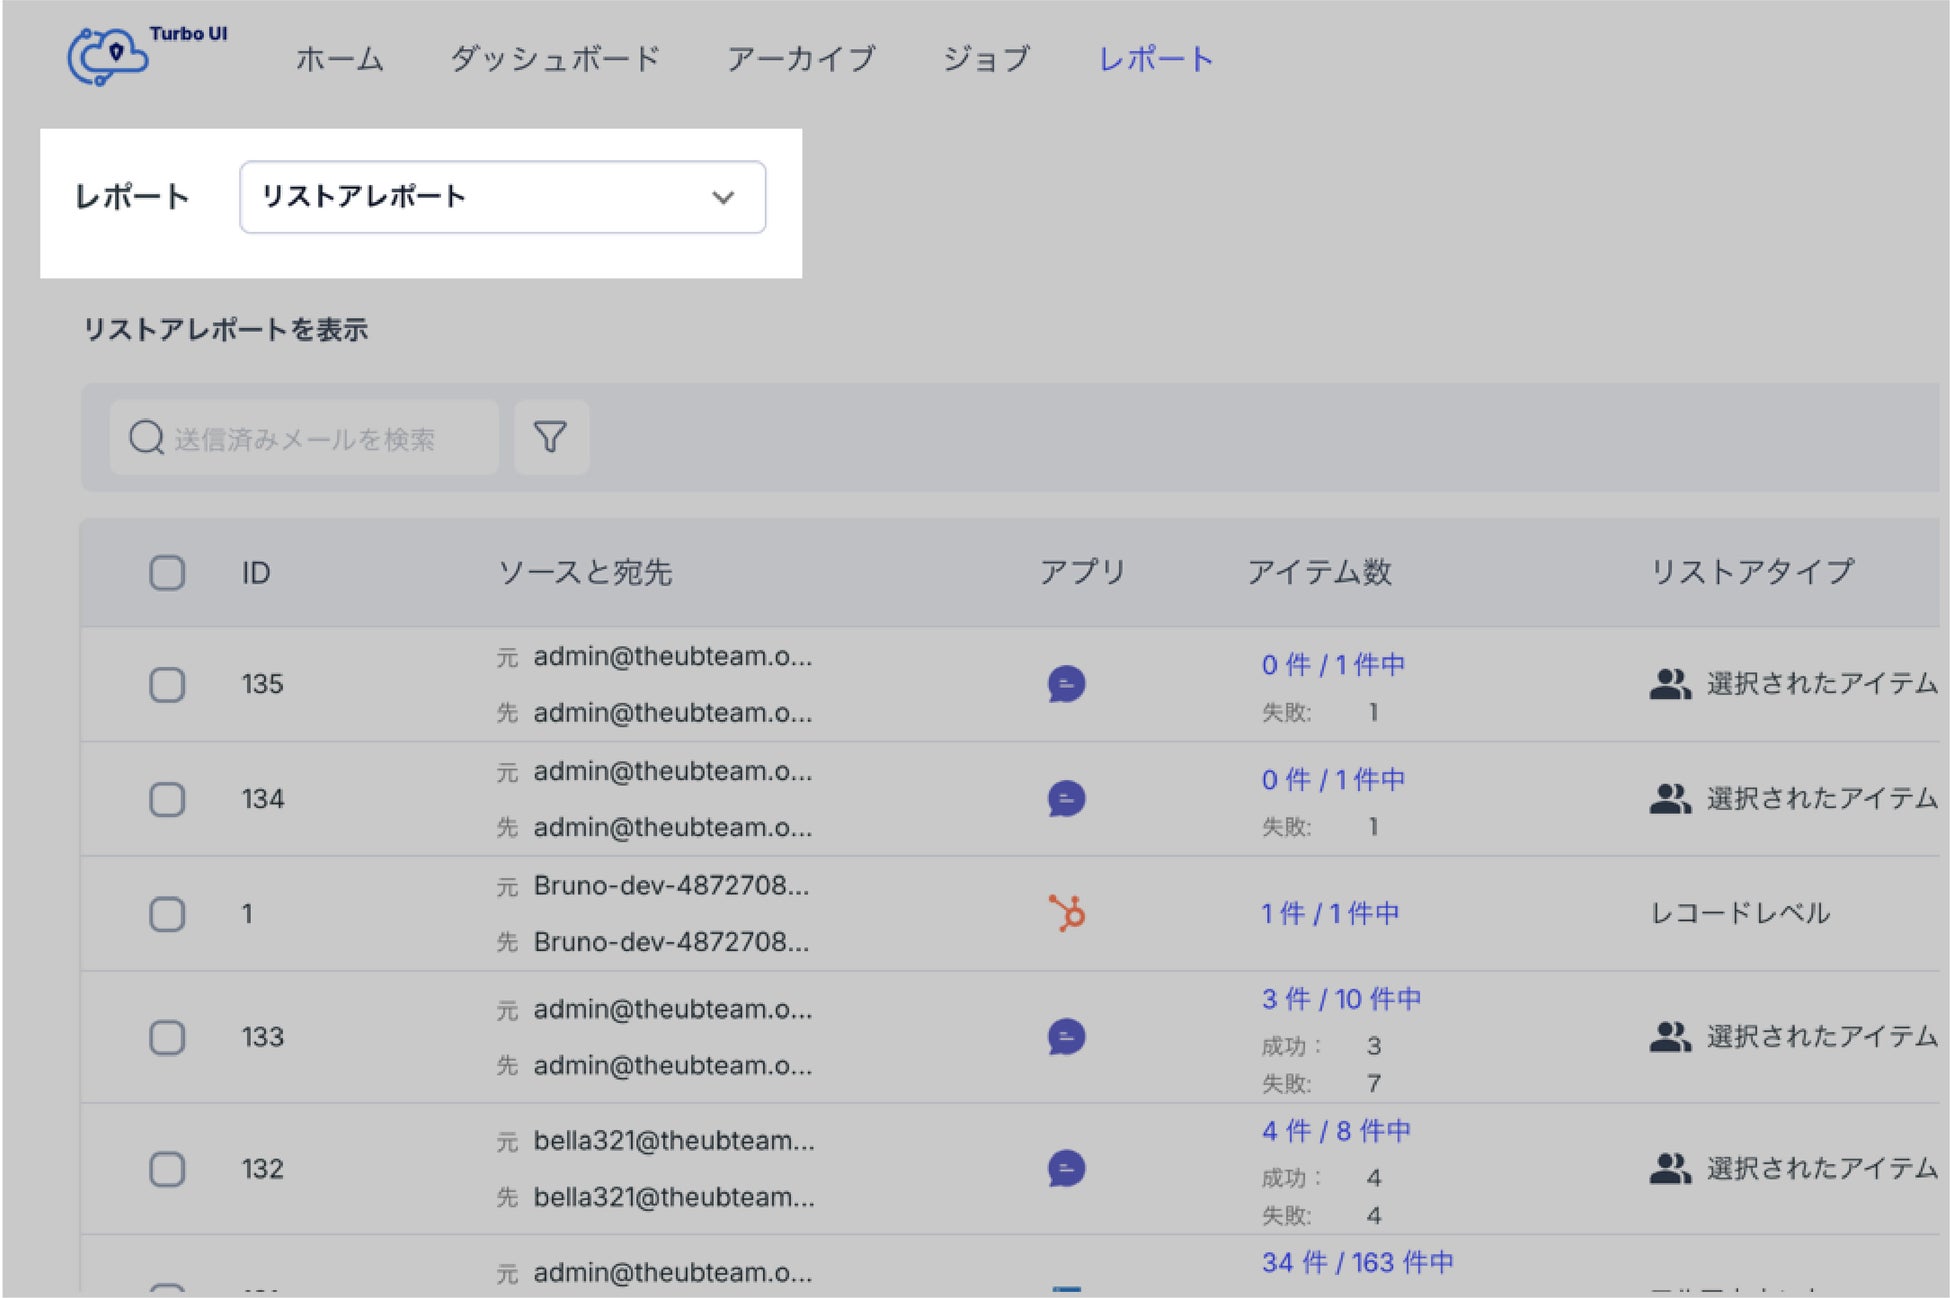Select the checkbox for row ID 1
This screenshot has height=1298, width=1950.
coord(167,914)
